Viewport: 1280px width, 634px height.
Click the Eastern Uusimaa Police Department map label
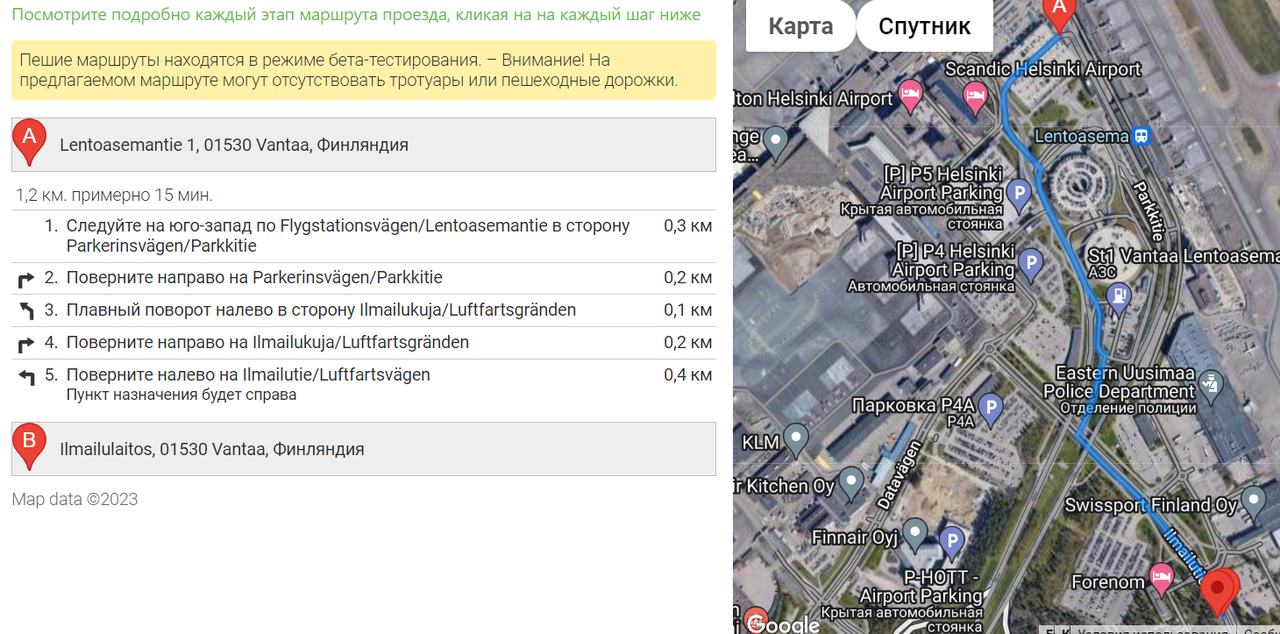(1119, 382)
